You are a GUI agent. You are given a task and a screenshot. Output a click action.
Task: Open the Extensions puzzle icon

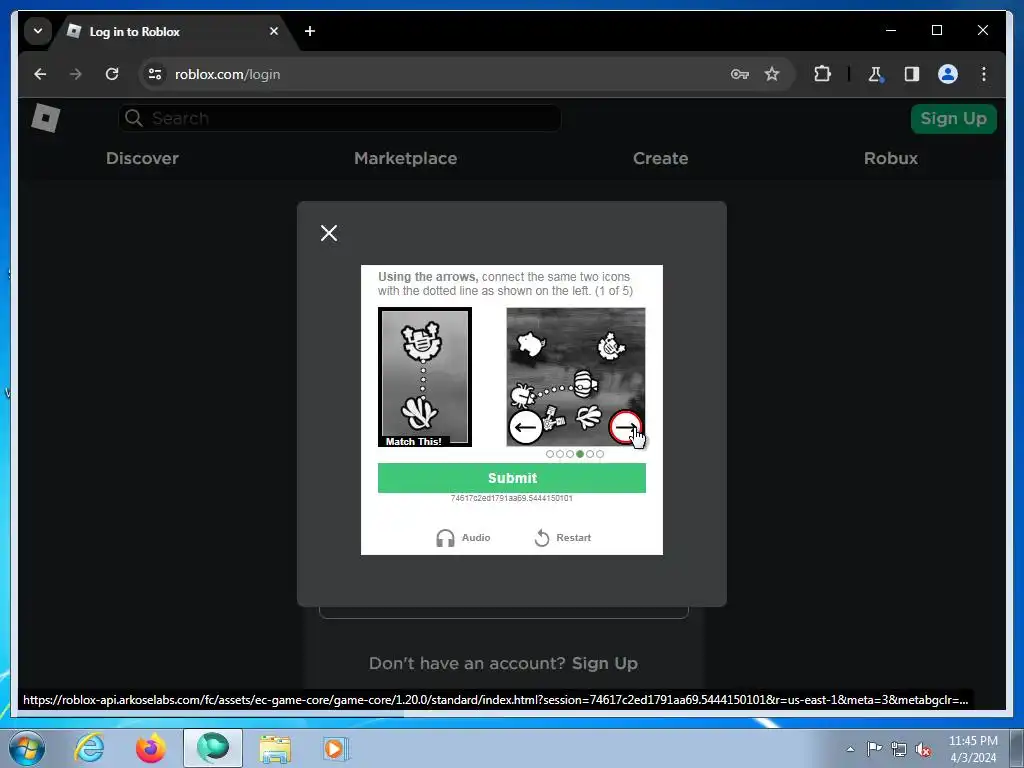[822, 74]
